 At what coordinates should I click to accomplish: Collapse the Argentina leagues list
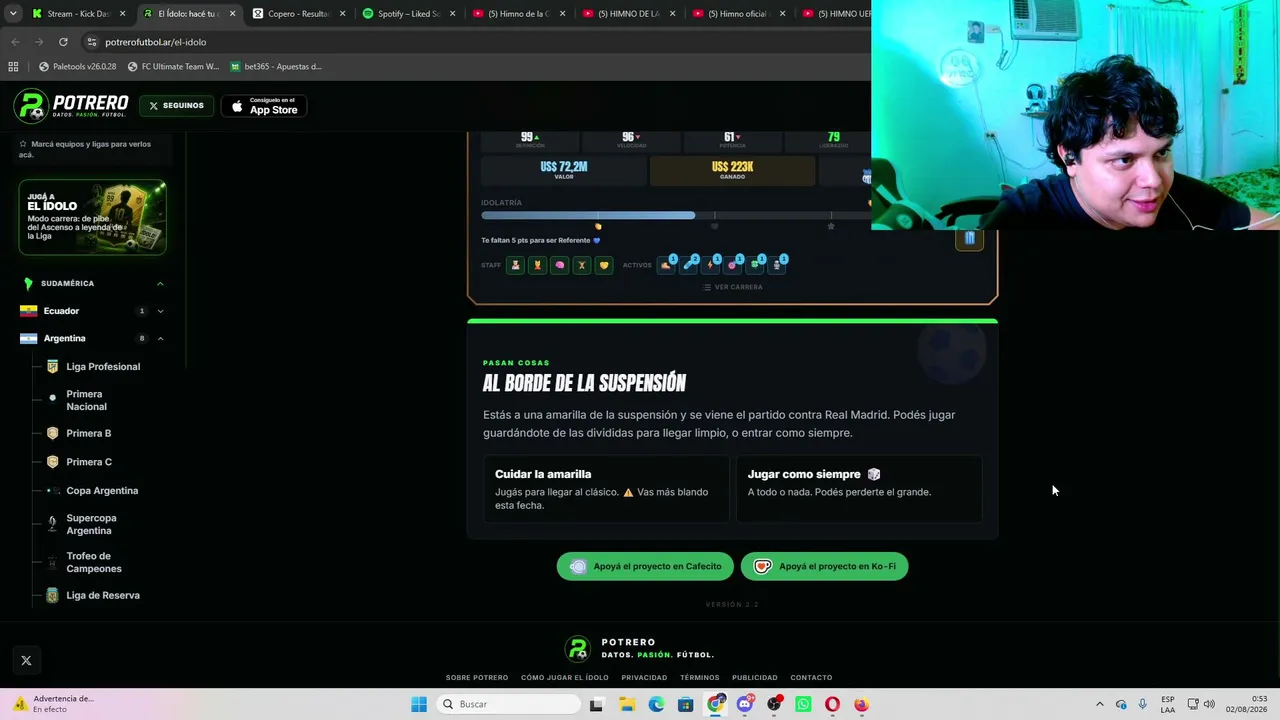tap(160, 338)
